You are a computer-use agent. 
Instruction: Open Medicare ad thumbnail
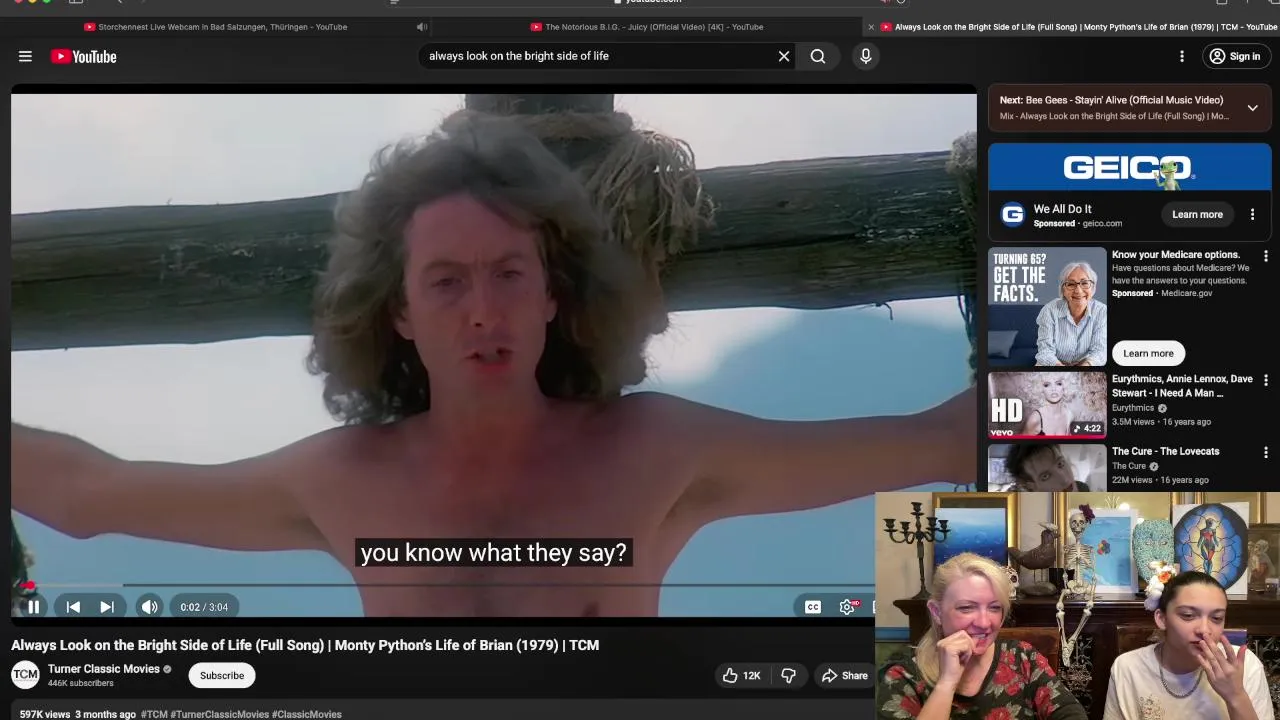(x=1047, y=307)
